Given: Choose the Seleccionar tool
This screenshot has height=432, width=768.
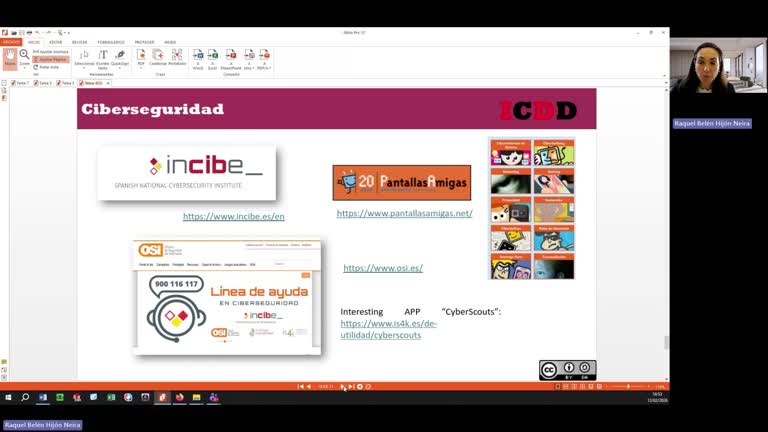Looking at the screenshot, I should pos(84,58).
